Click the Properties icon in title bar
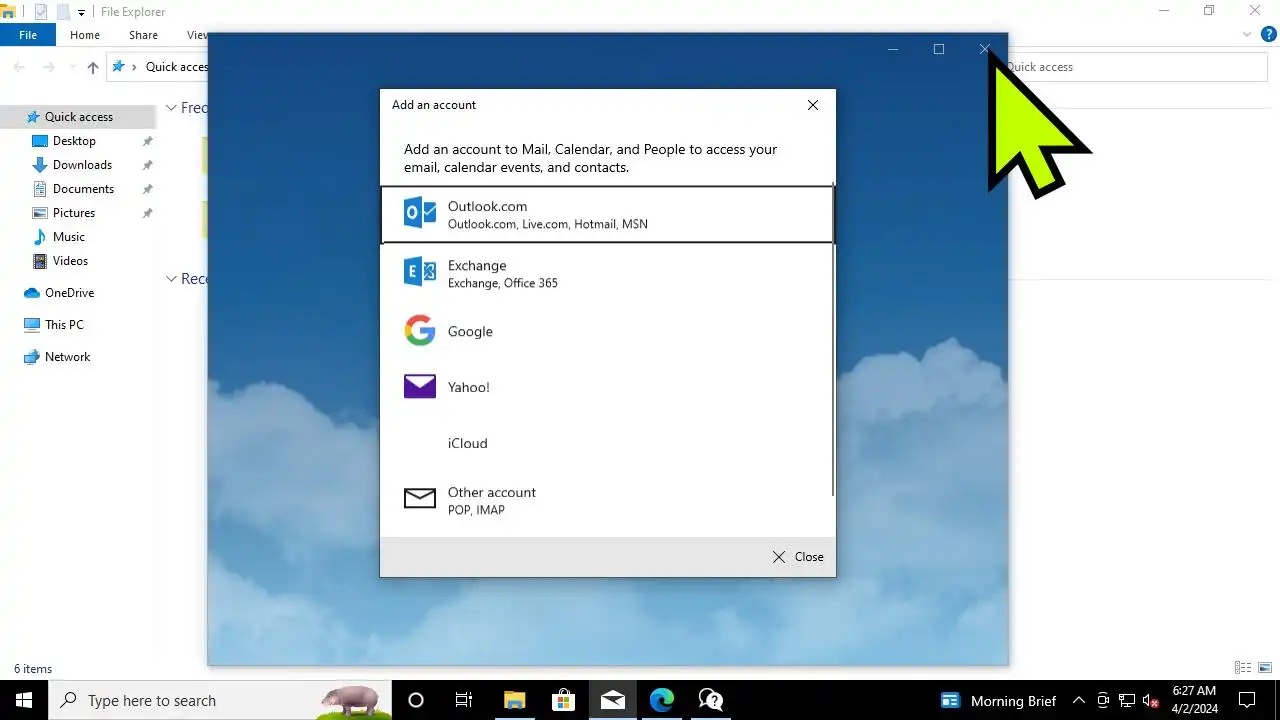1280x720 pixels. (41, 12)
